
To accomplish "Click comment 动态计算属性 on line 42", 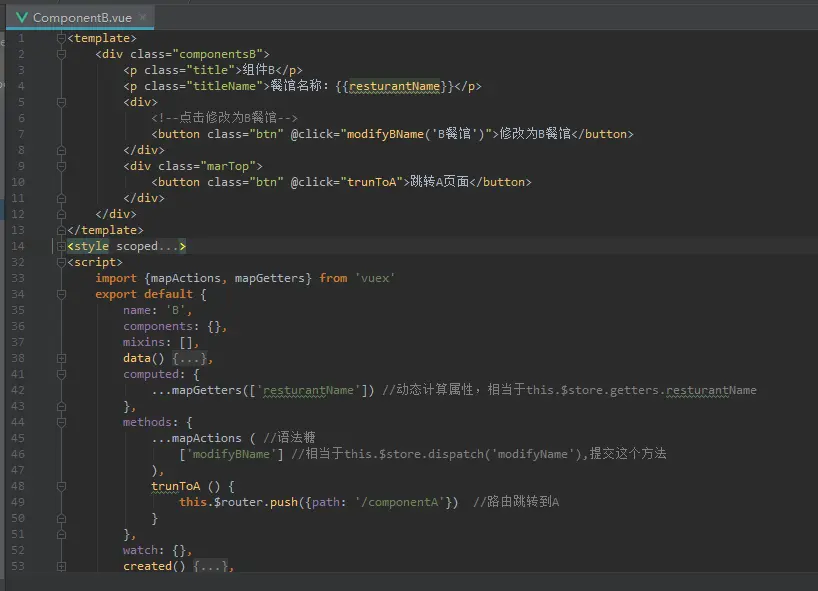I will [x=435, y=390].
